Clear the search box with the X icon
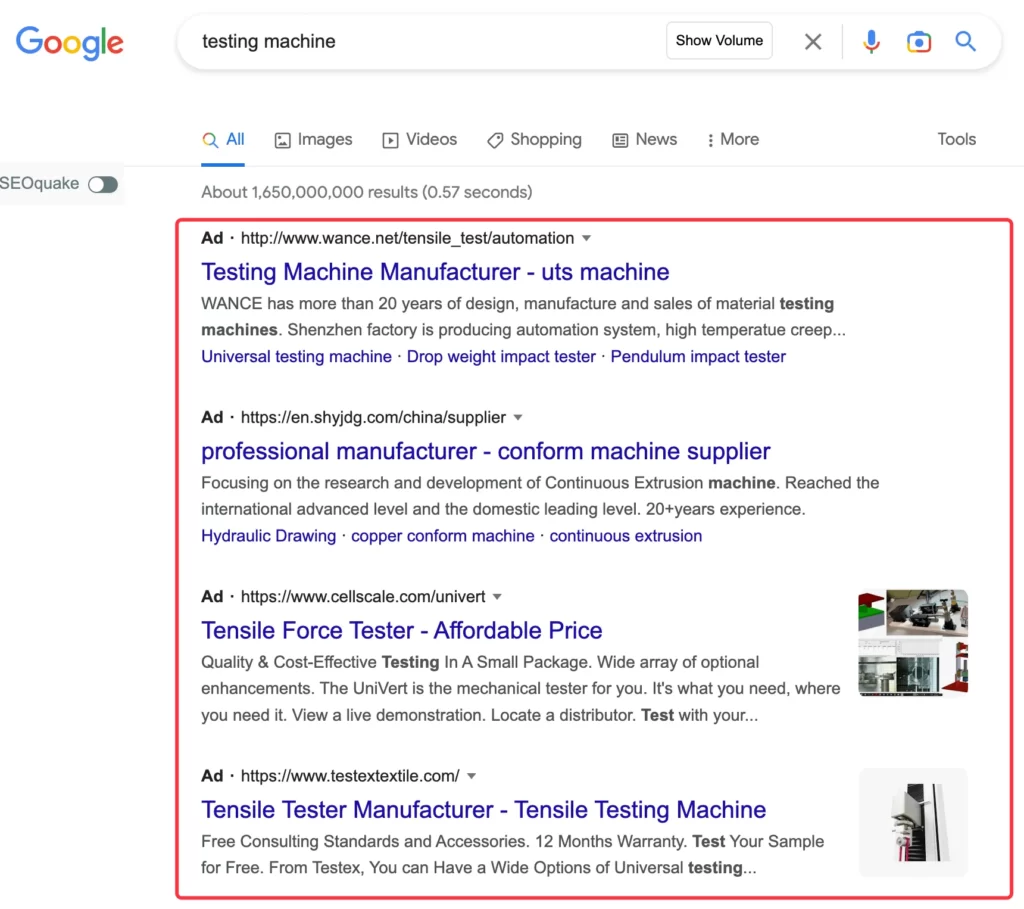Screen dimensions: 1024x909 813,42
